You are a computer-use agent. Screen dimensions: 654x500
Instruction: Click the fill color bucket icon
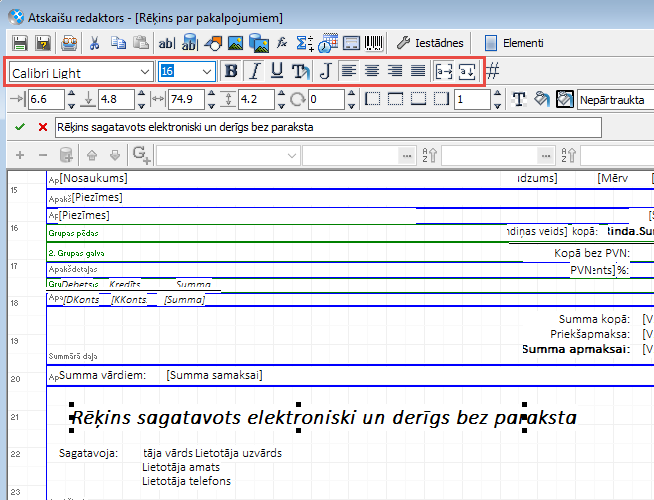click(x=542, y=99)
